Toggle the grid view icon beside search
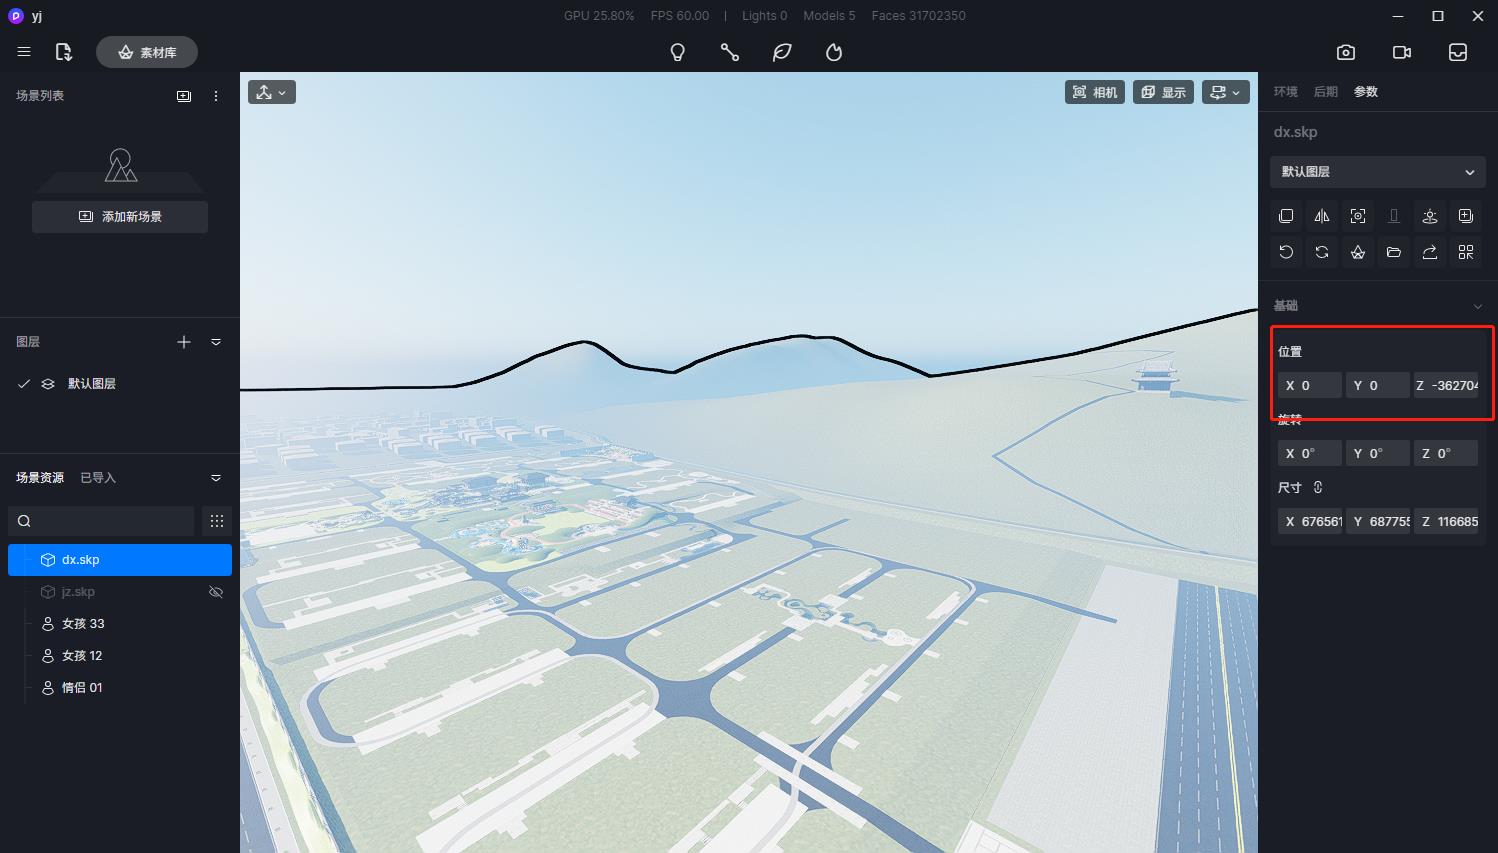 [217, 521]
